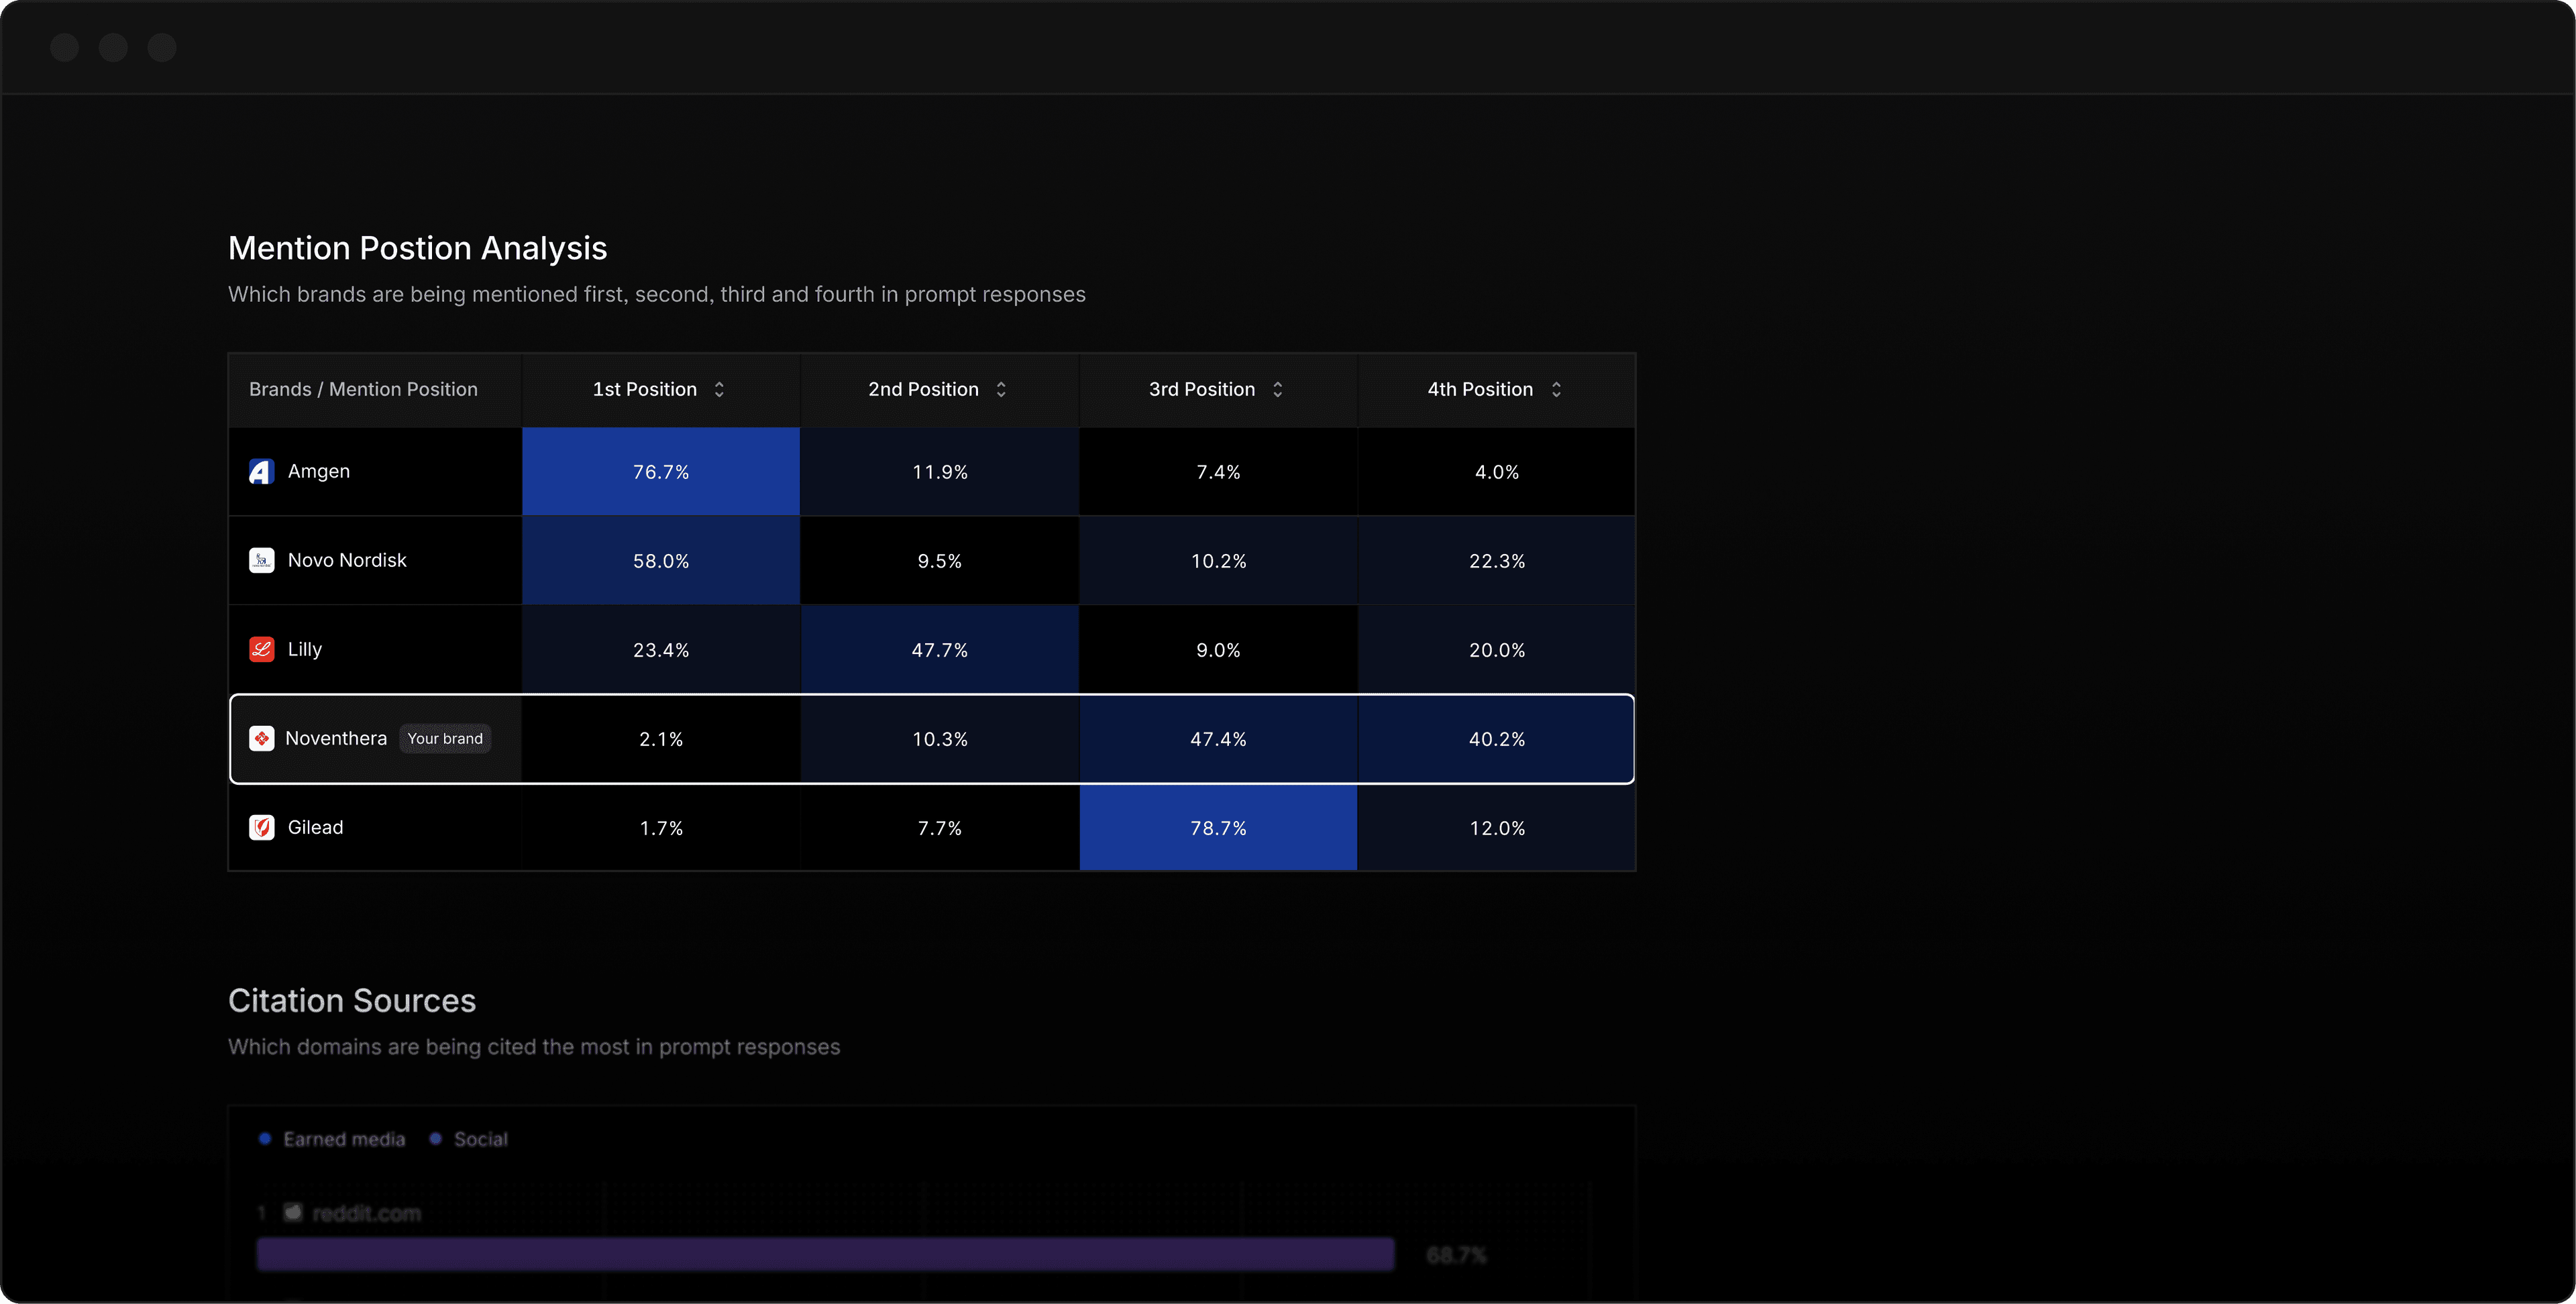
Task: Click the Your brand badge
Action: click(x=445, y=738)
